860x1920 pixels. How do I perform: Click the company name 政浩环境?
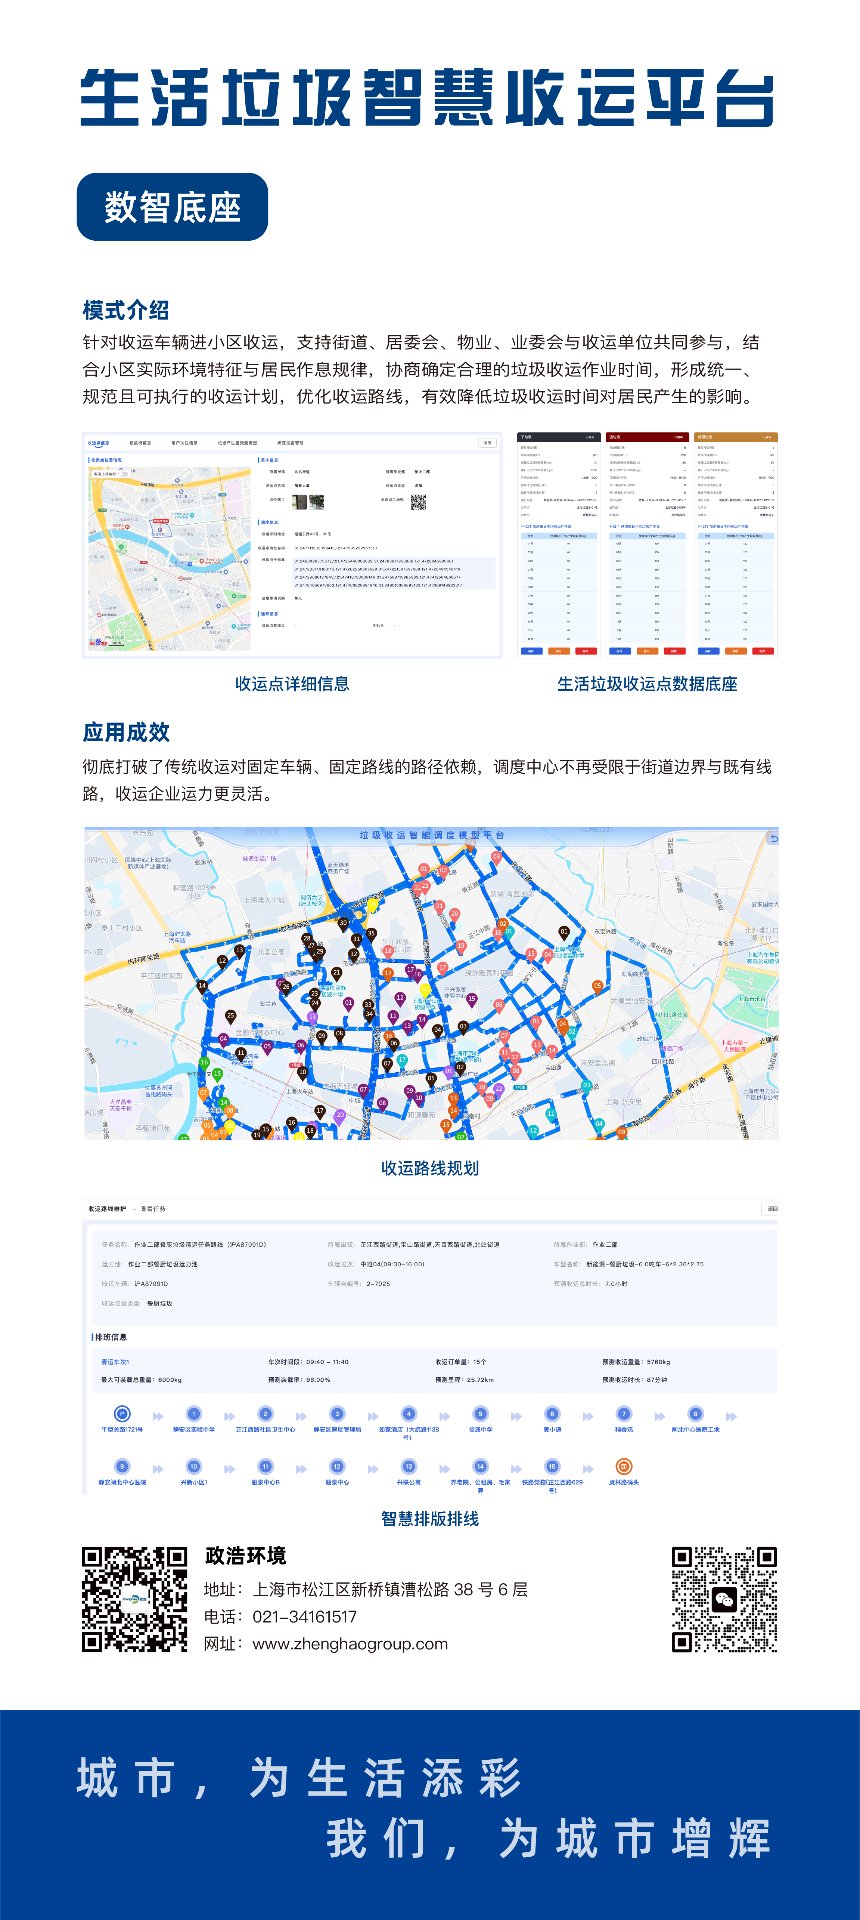coord(245,1556)
